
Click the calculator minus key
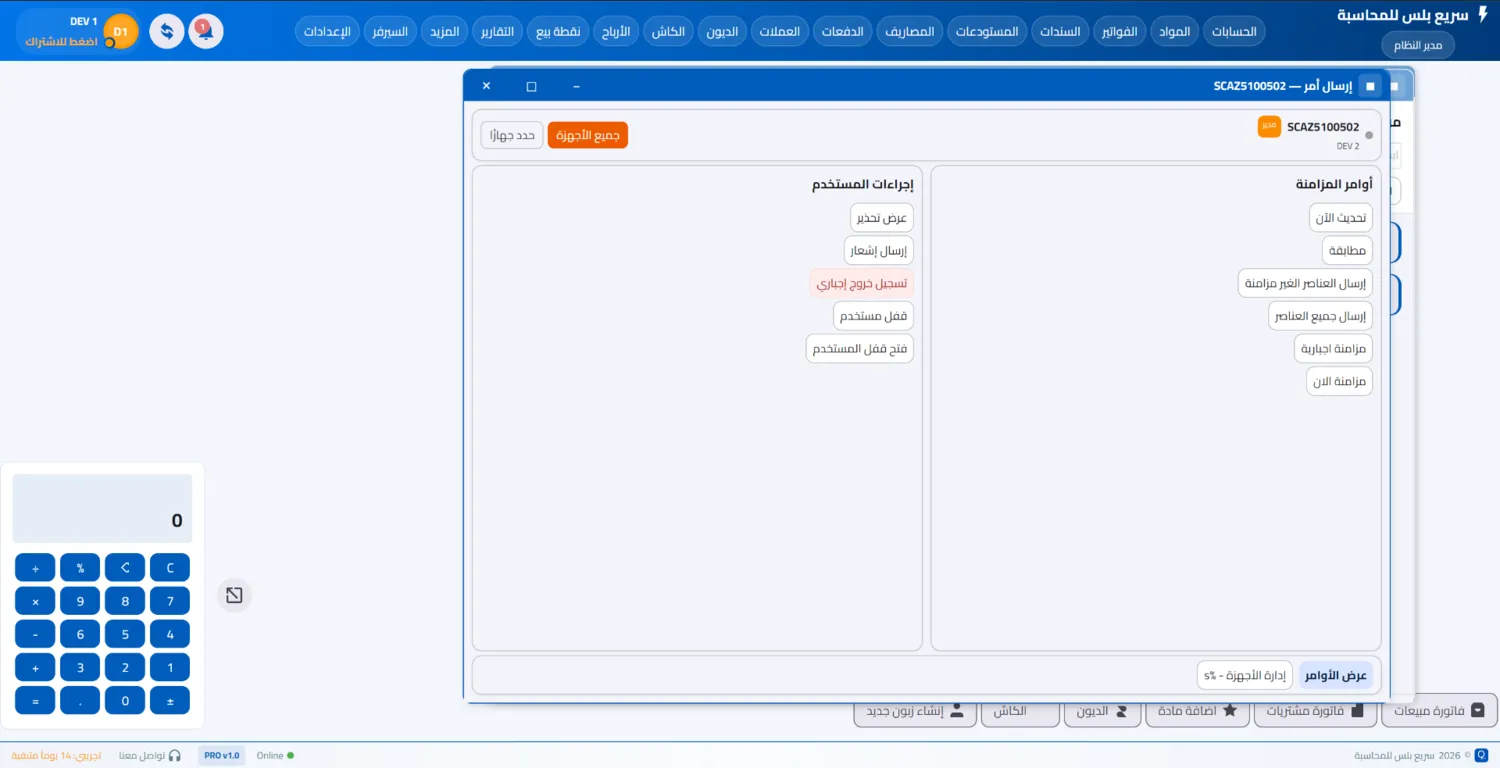tap(35, 634)
